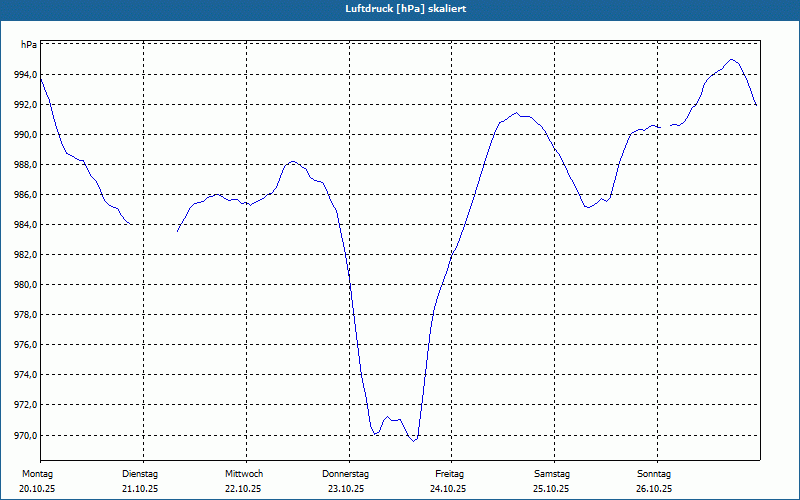Select the 'Donnerstag' day label
Image resolution: width=800 pixels, height=500 pixels.
coord(345,474)
